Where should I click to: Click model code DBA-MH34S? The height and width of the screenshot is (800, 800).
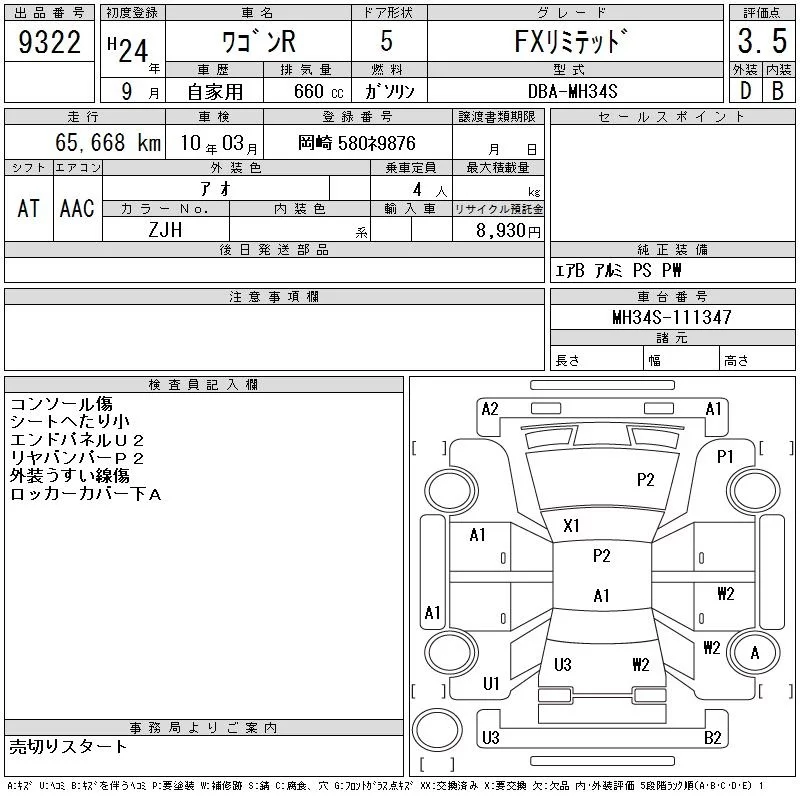click(572, 91)
